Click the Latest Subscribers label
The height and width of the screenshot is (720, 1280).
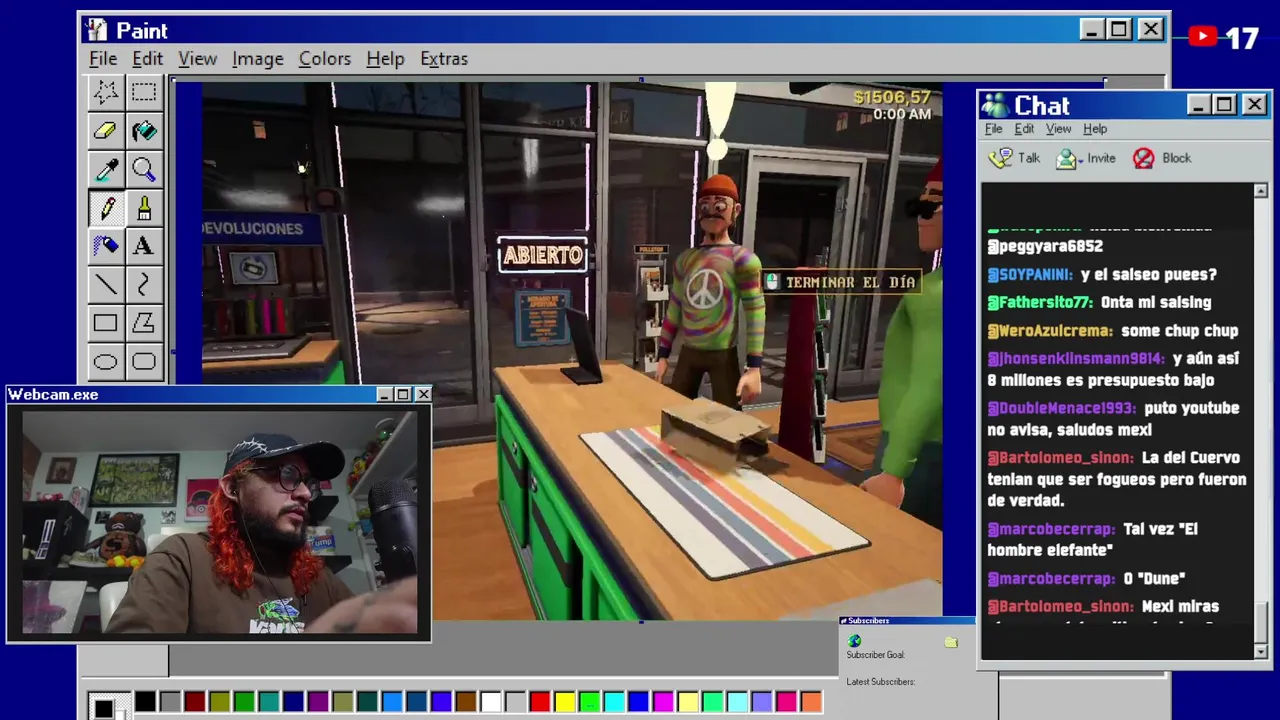(x=880, y=682)
